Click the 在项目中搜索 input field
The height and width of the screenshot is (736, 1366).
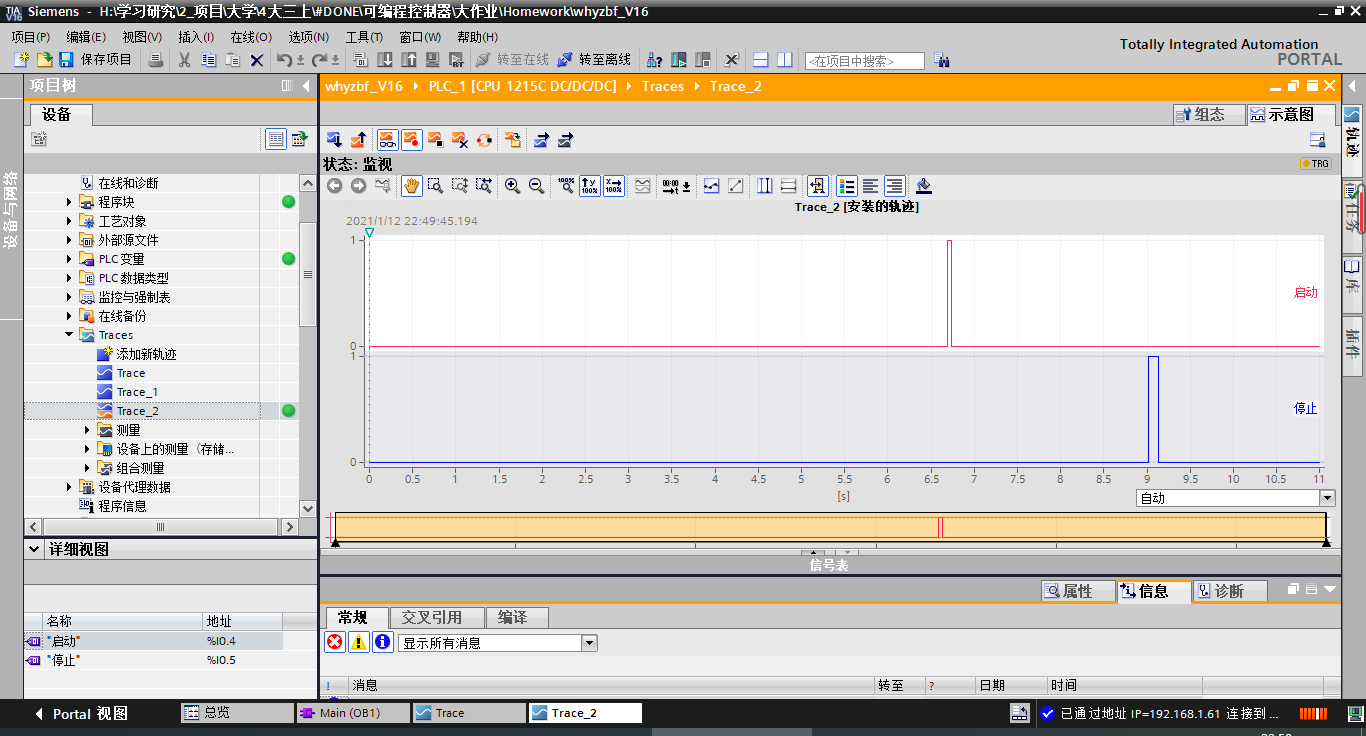click(x=864, y=61)
